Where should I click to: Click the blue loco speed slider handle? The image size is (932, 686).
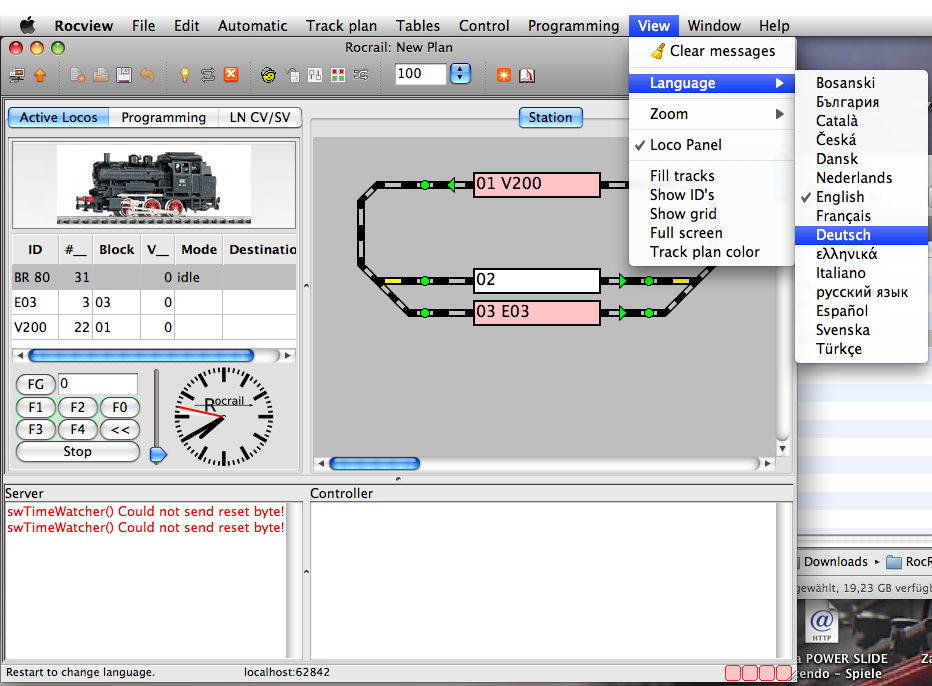point(157,455)
